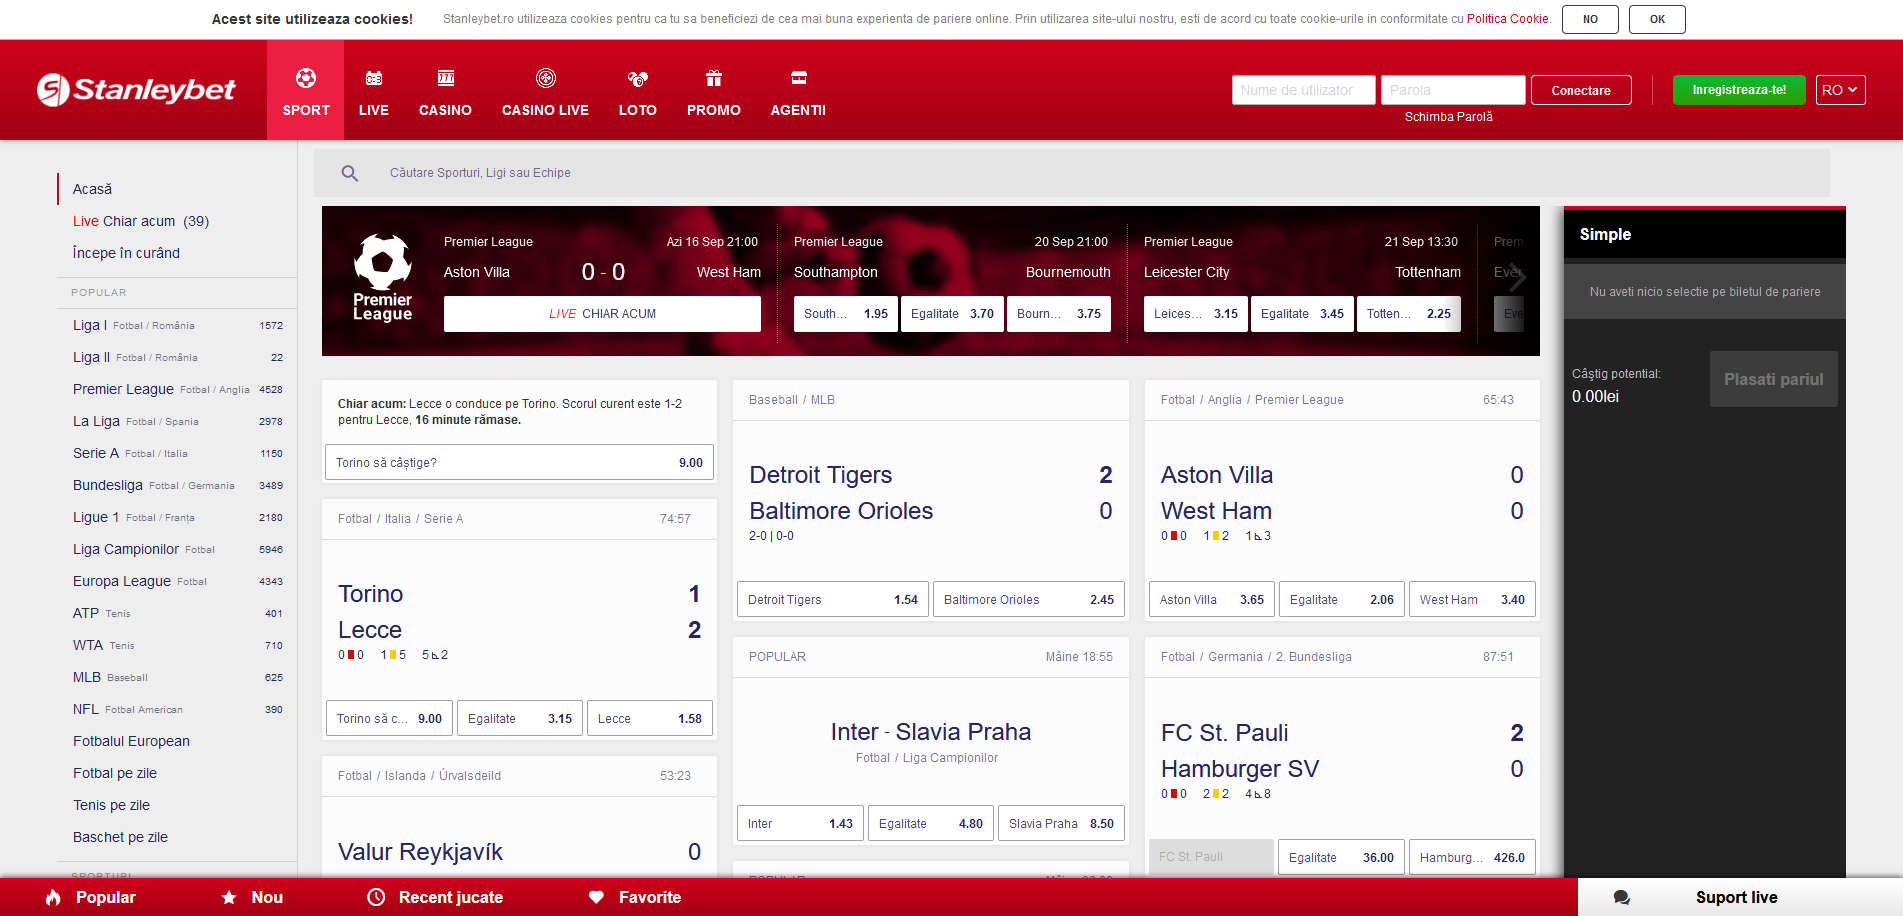Open the Inter - Slavia Praha match
The height and width of the screenshot is (916, 1903).
931,732
